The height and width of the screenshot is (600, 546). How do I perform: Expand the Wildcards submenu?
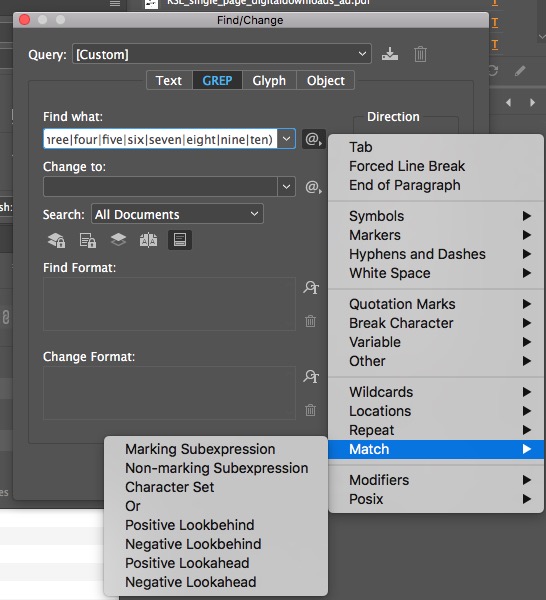pos(436,392)
